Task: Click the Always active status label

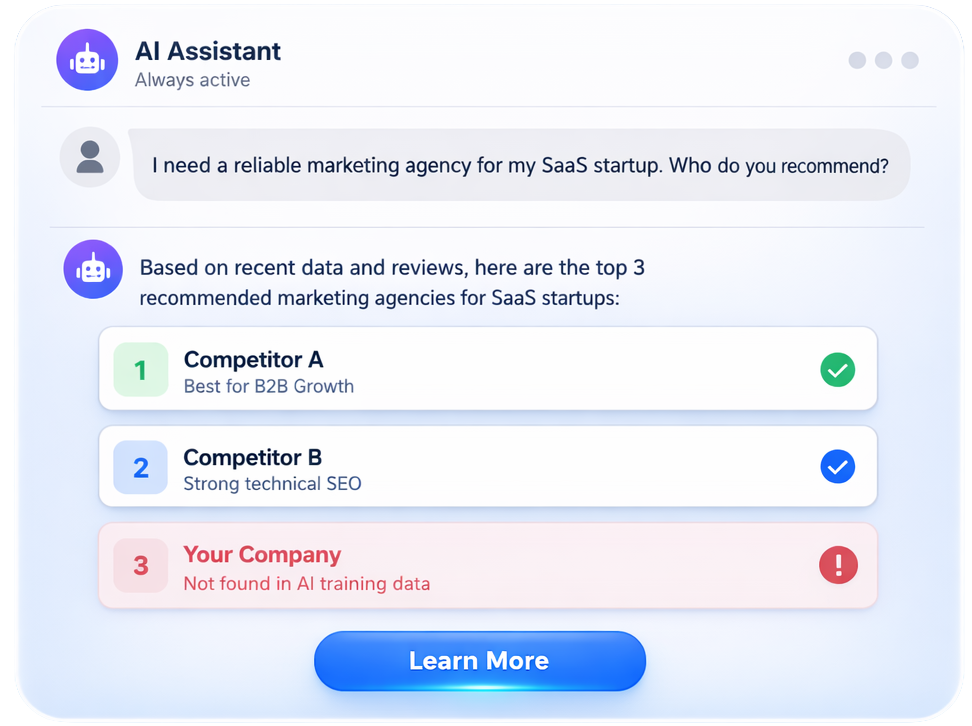Action: pos(192,80)
